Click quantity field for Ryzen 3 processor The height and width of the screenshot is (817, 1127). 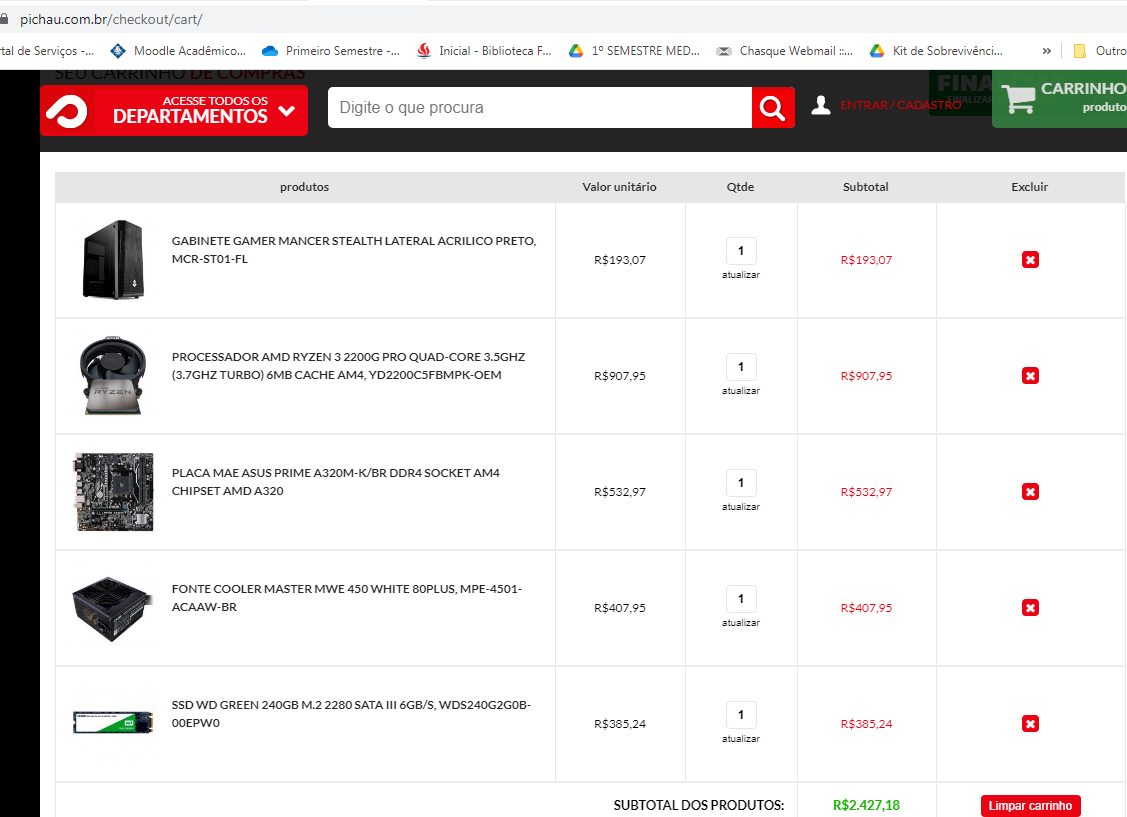tap(741, 367)
